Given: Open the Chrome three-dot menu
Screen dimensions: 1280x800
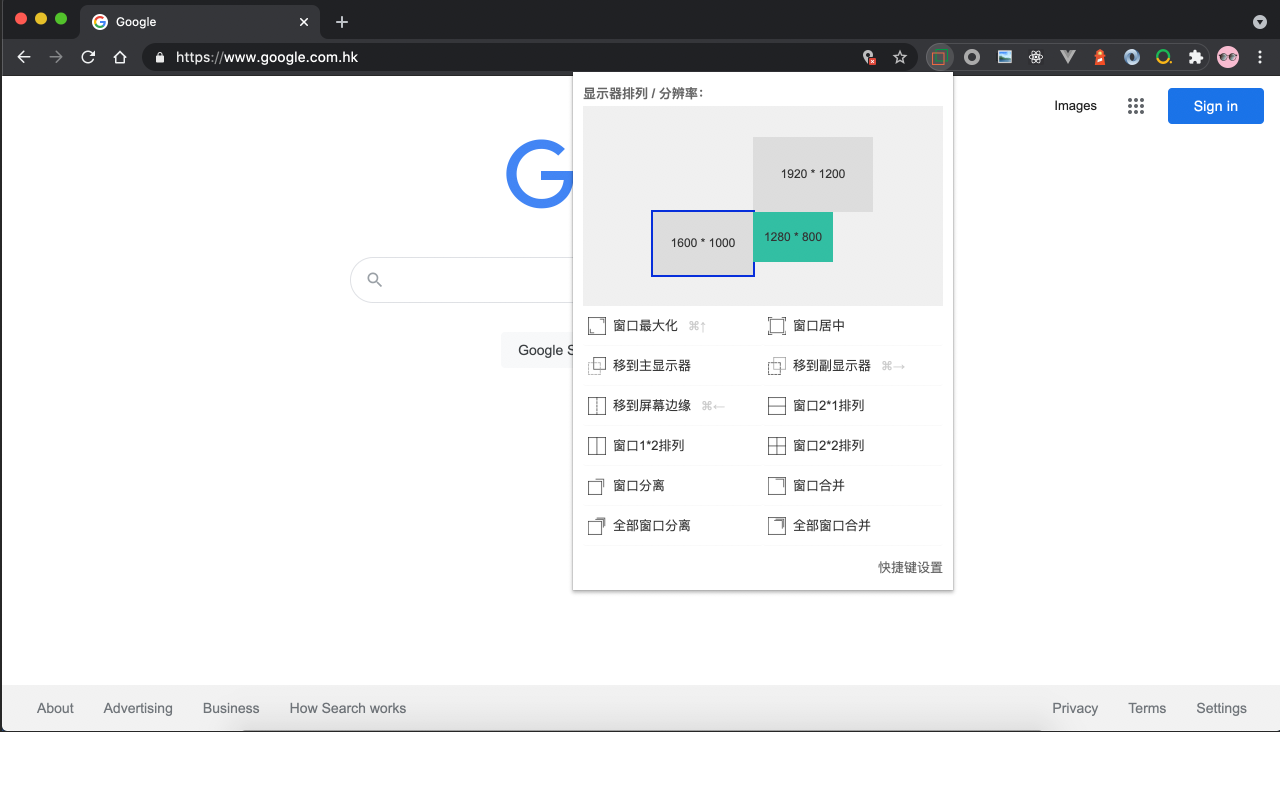Looking at the screenshot, I should click(x=1260, y=57).
